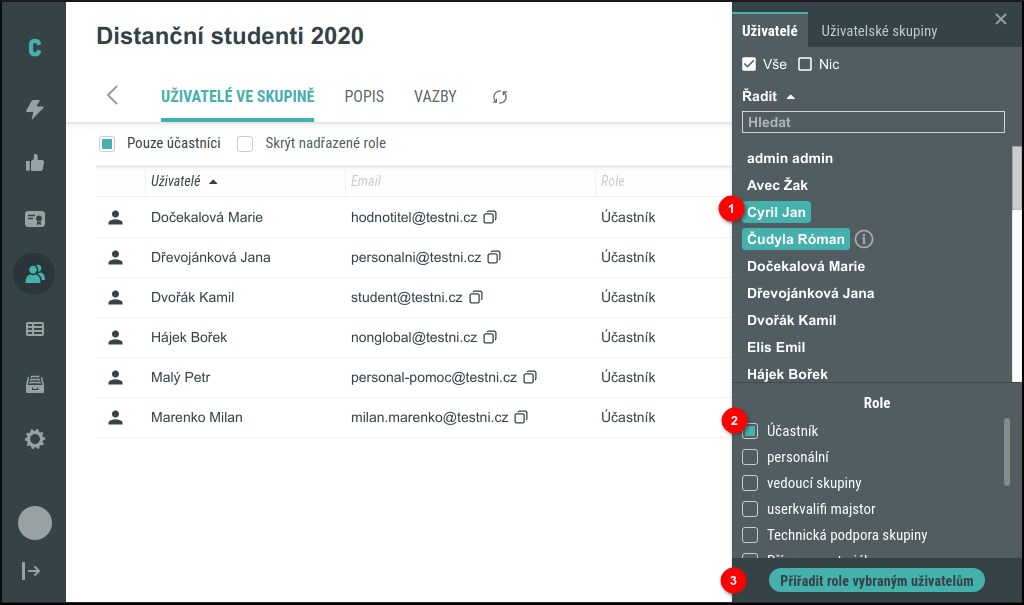Click the refresh icon next to VAZBY tab

(x=498, y=96)
